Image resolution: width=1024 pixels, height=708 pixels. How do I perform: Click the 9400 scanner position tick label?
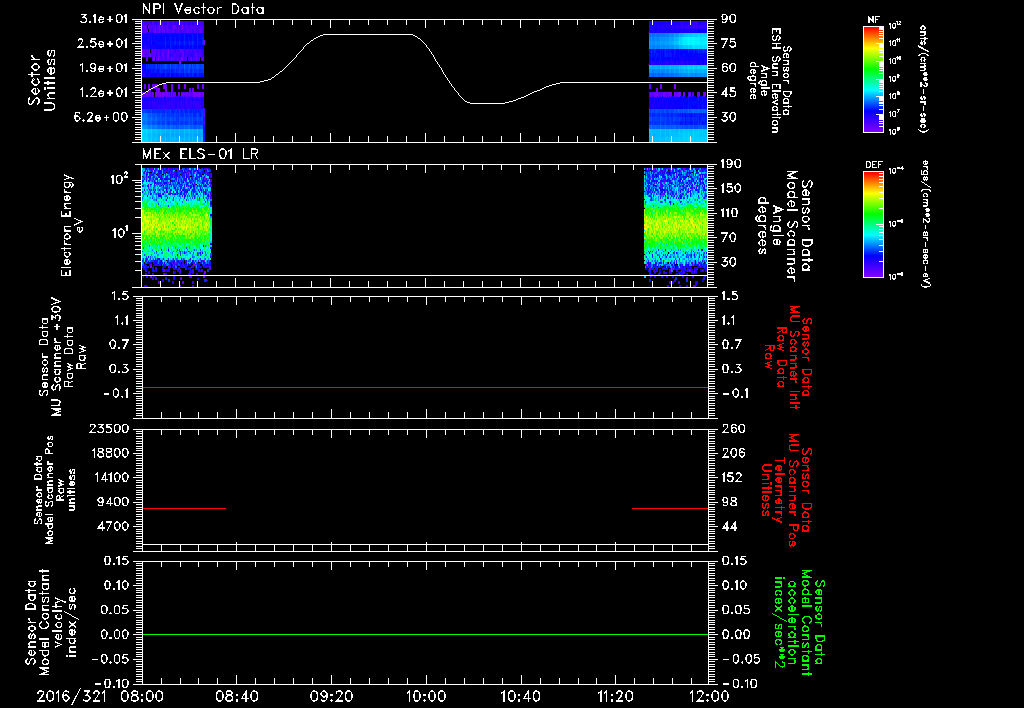(114, 502)
